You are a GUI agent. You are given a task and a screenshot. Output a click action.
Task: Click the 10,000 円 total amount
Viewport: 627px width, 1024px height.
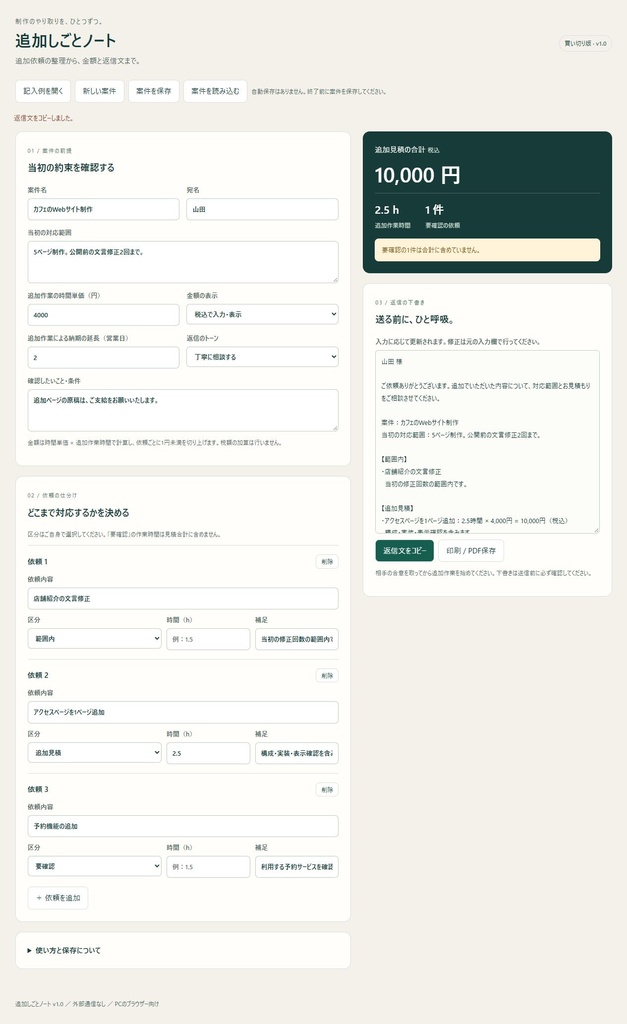coord(417,175)
